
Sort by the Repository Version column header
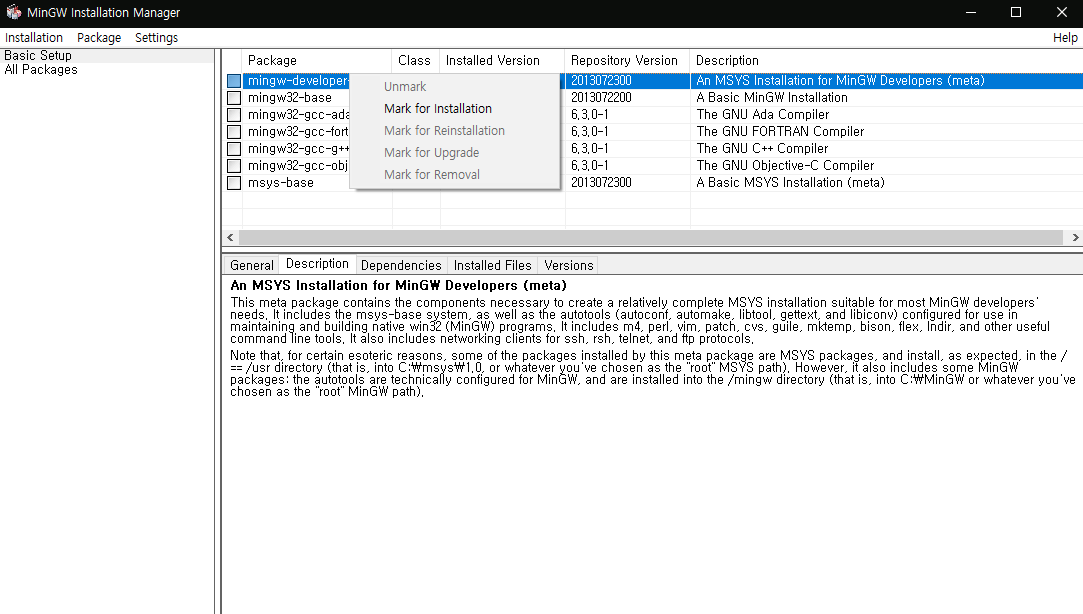[627, 61]
